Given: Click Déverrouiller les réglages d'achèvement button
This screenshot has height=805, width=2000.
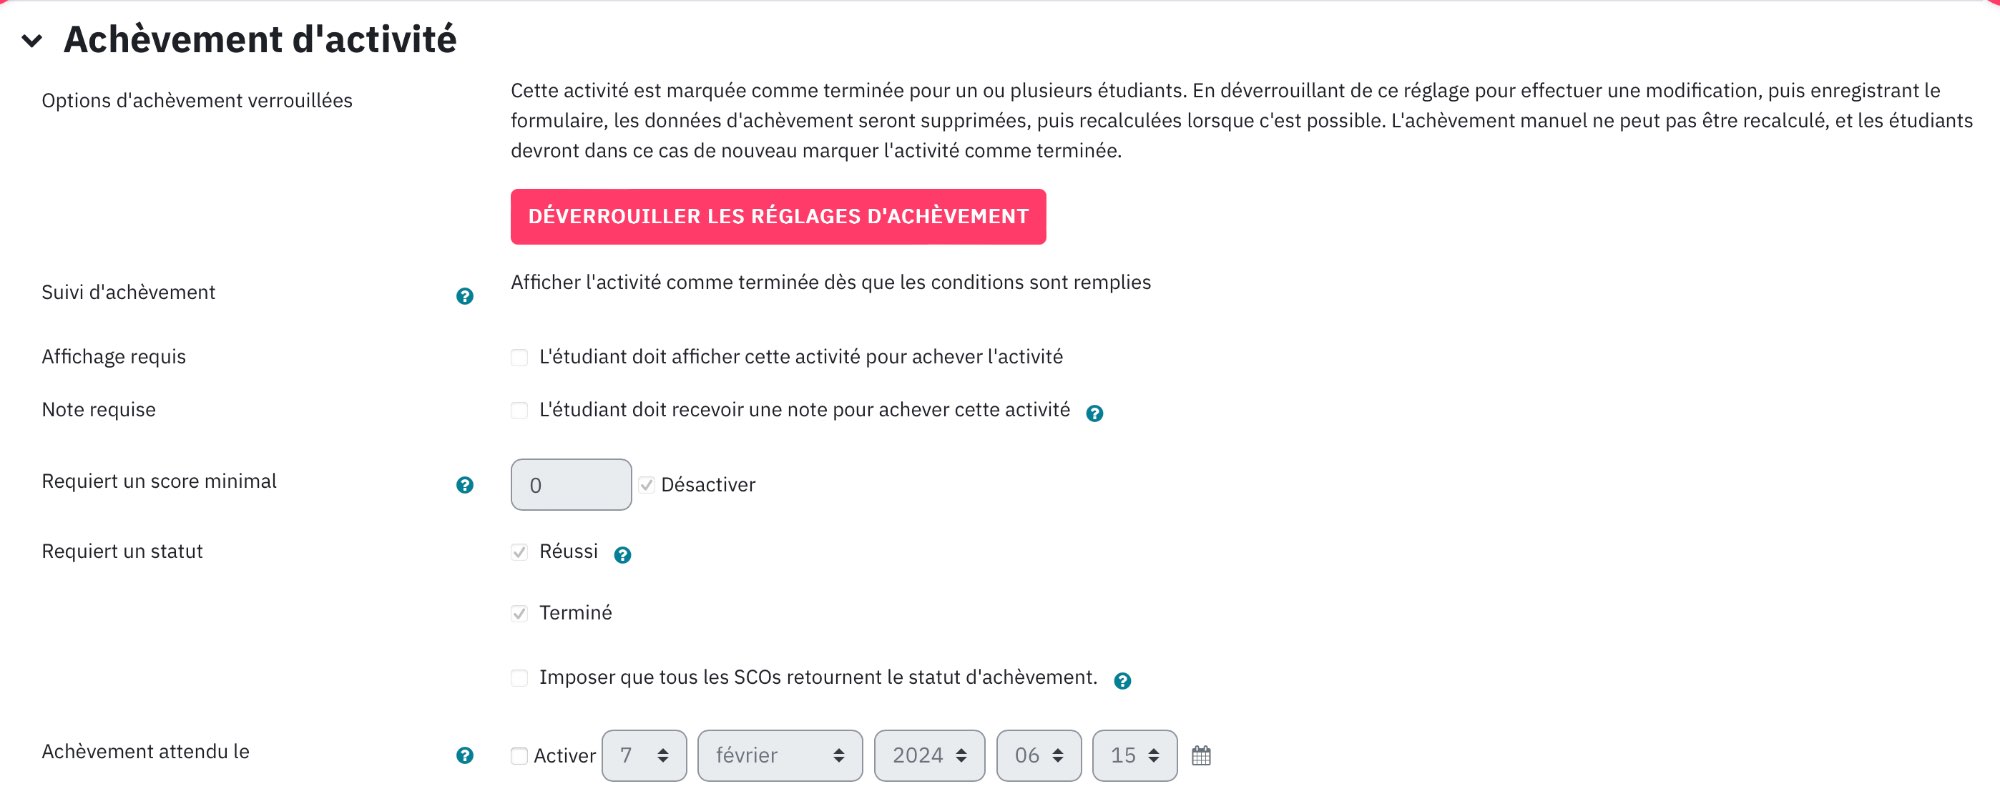Looking at the screenshot, I should coord(778,216).
